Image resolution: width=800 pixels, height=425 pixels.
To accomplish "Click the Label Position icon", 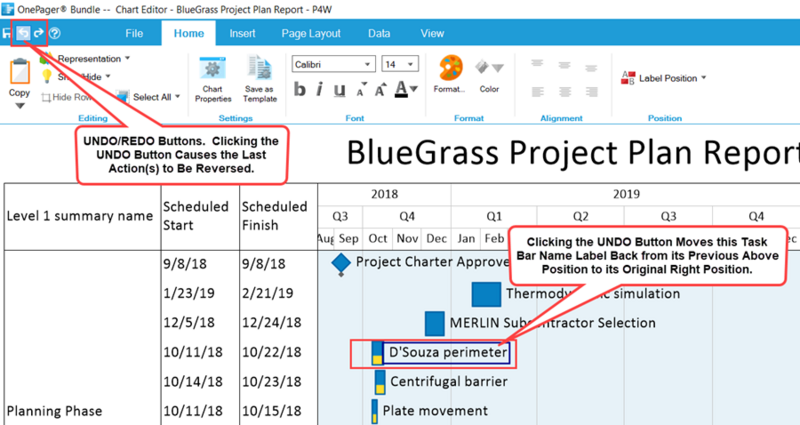I will tap(628, 78).
